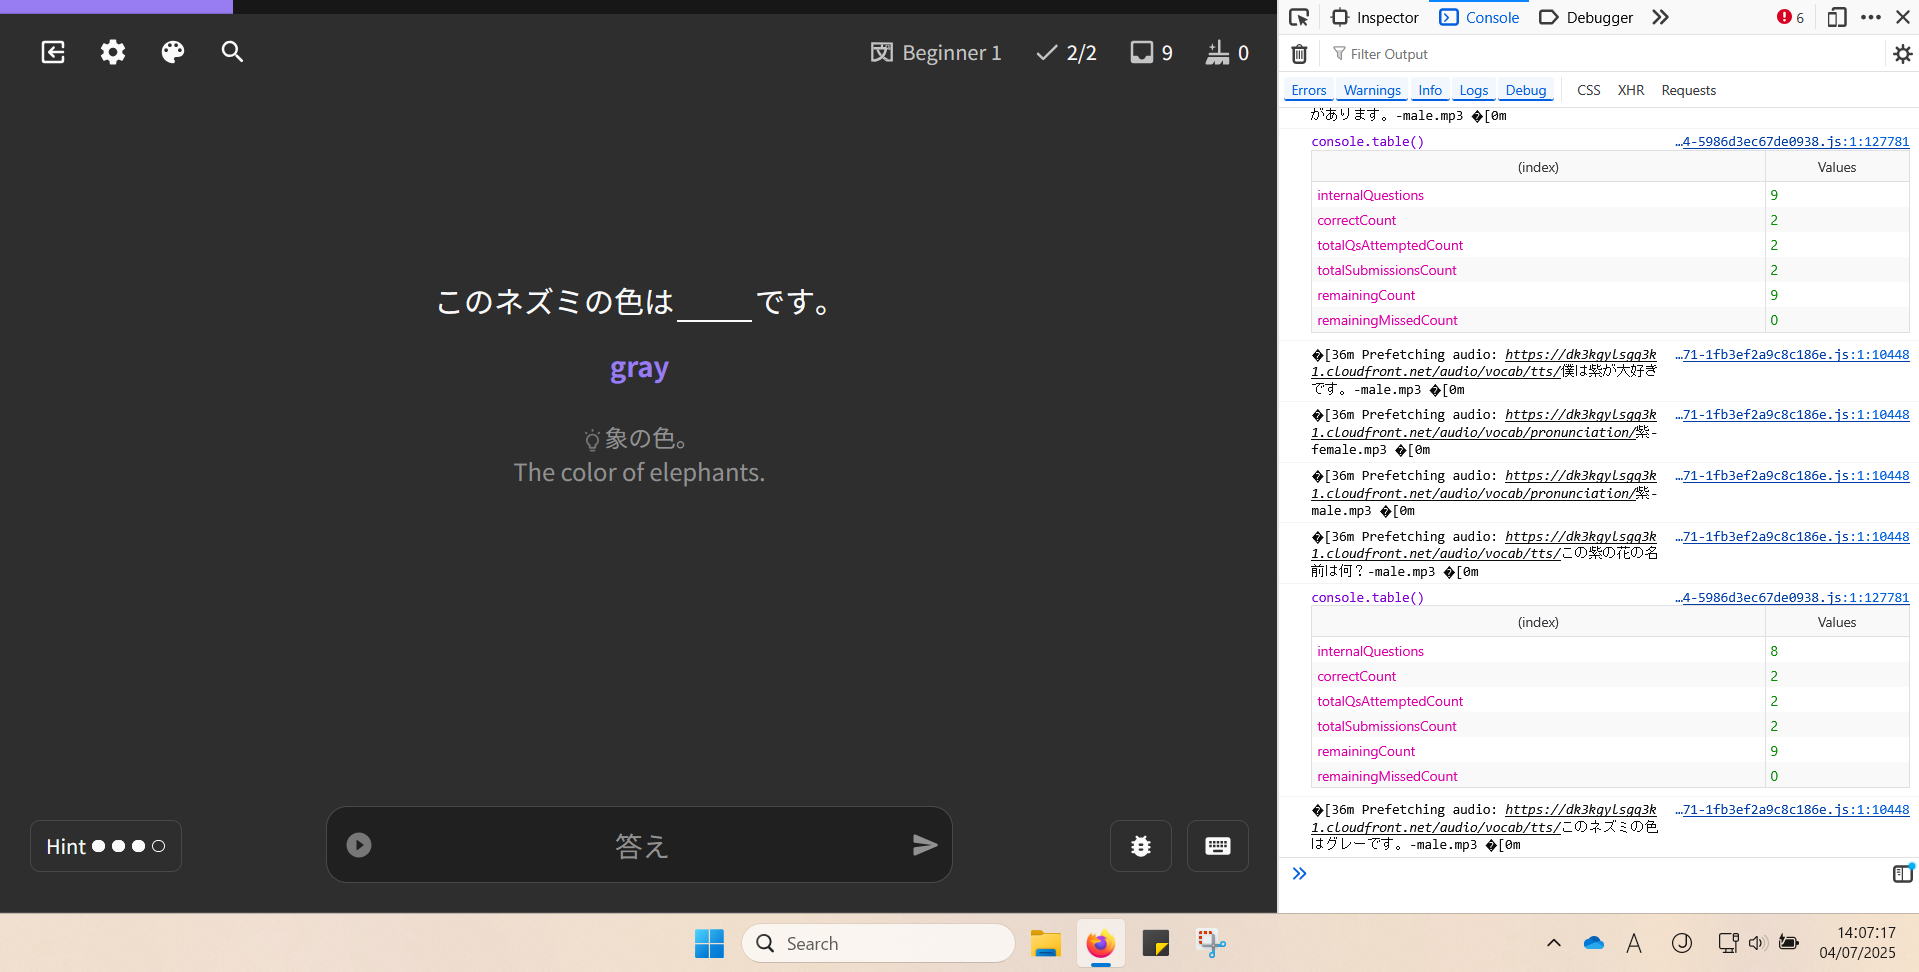The image size is (1919, 972).
Task: Click the volume tray icon
Action: tap(1758, 943)
